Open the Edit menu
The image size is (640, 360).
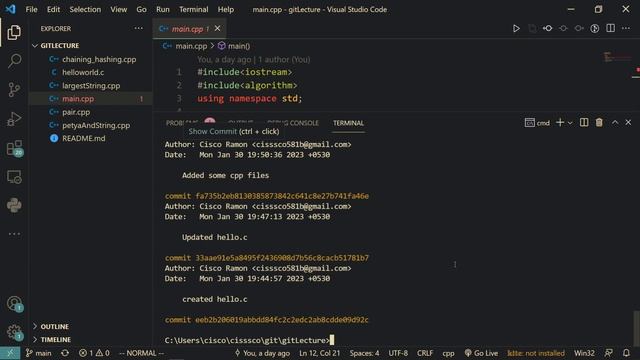(53, 9)
